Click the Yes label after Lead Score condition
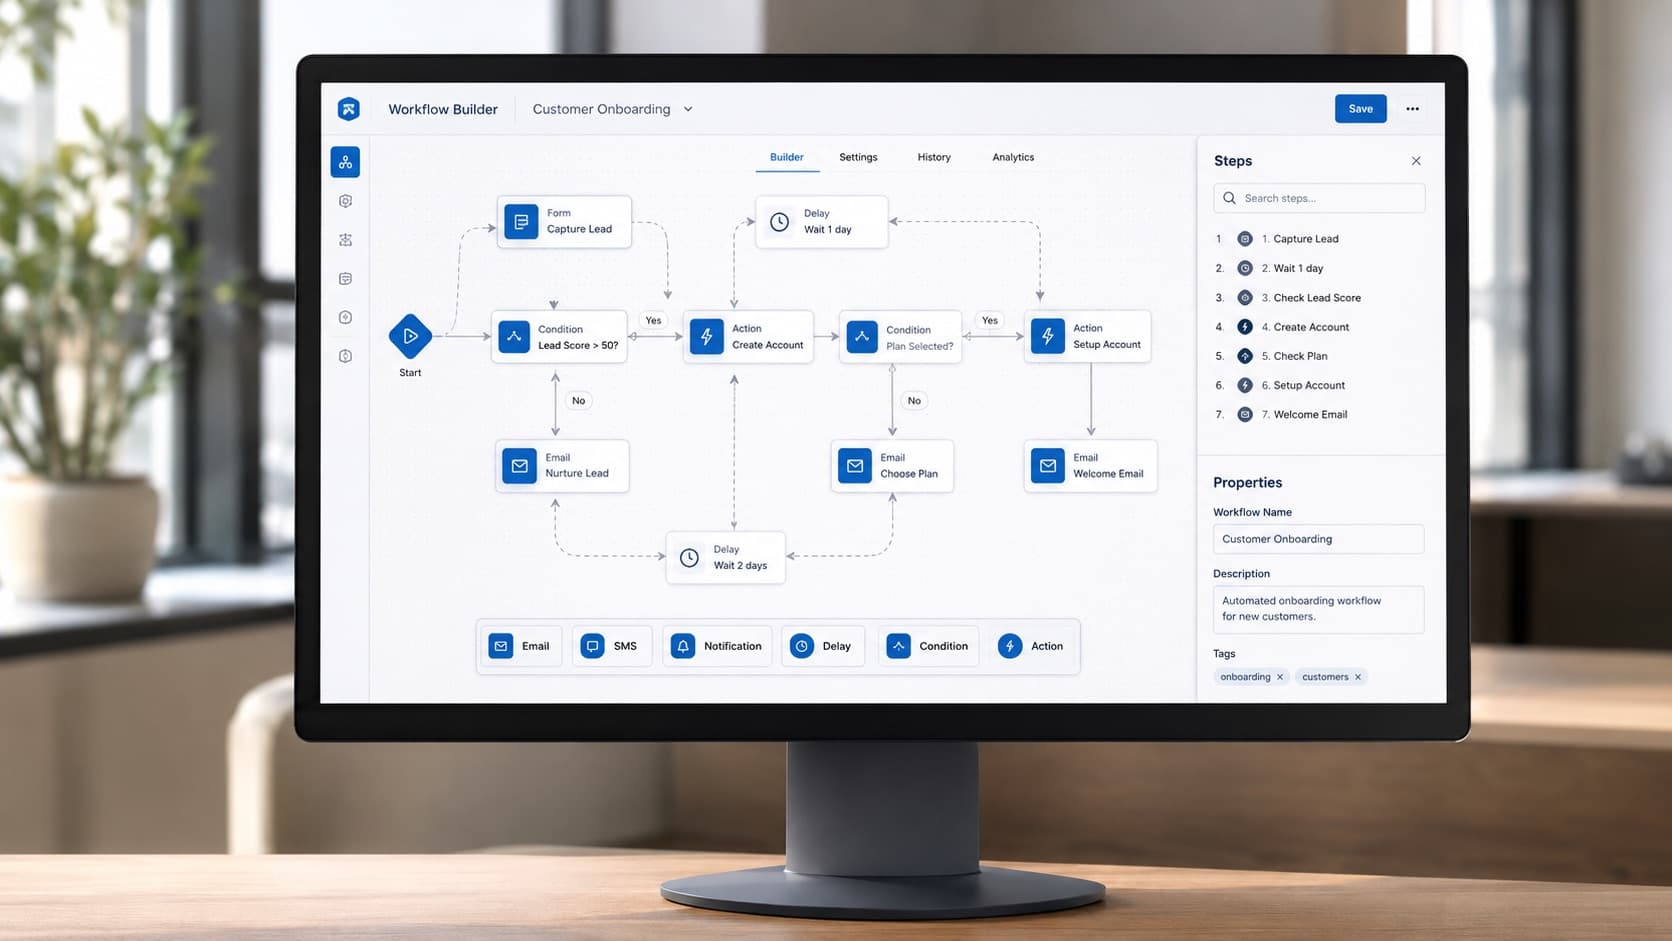Viewport: 1672px width, 941px height. point(653,321)
